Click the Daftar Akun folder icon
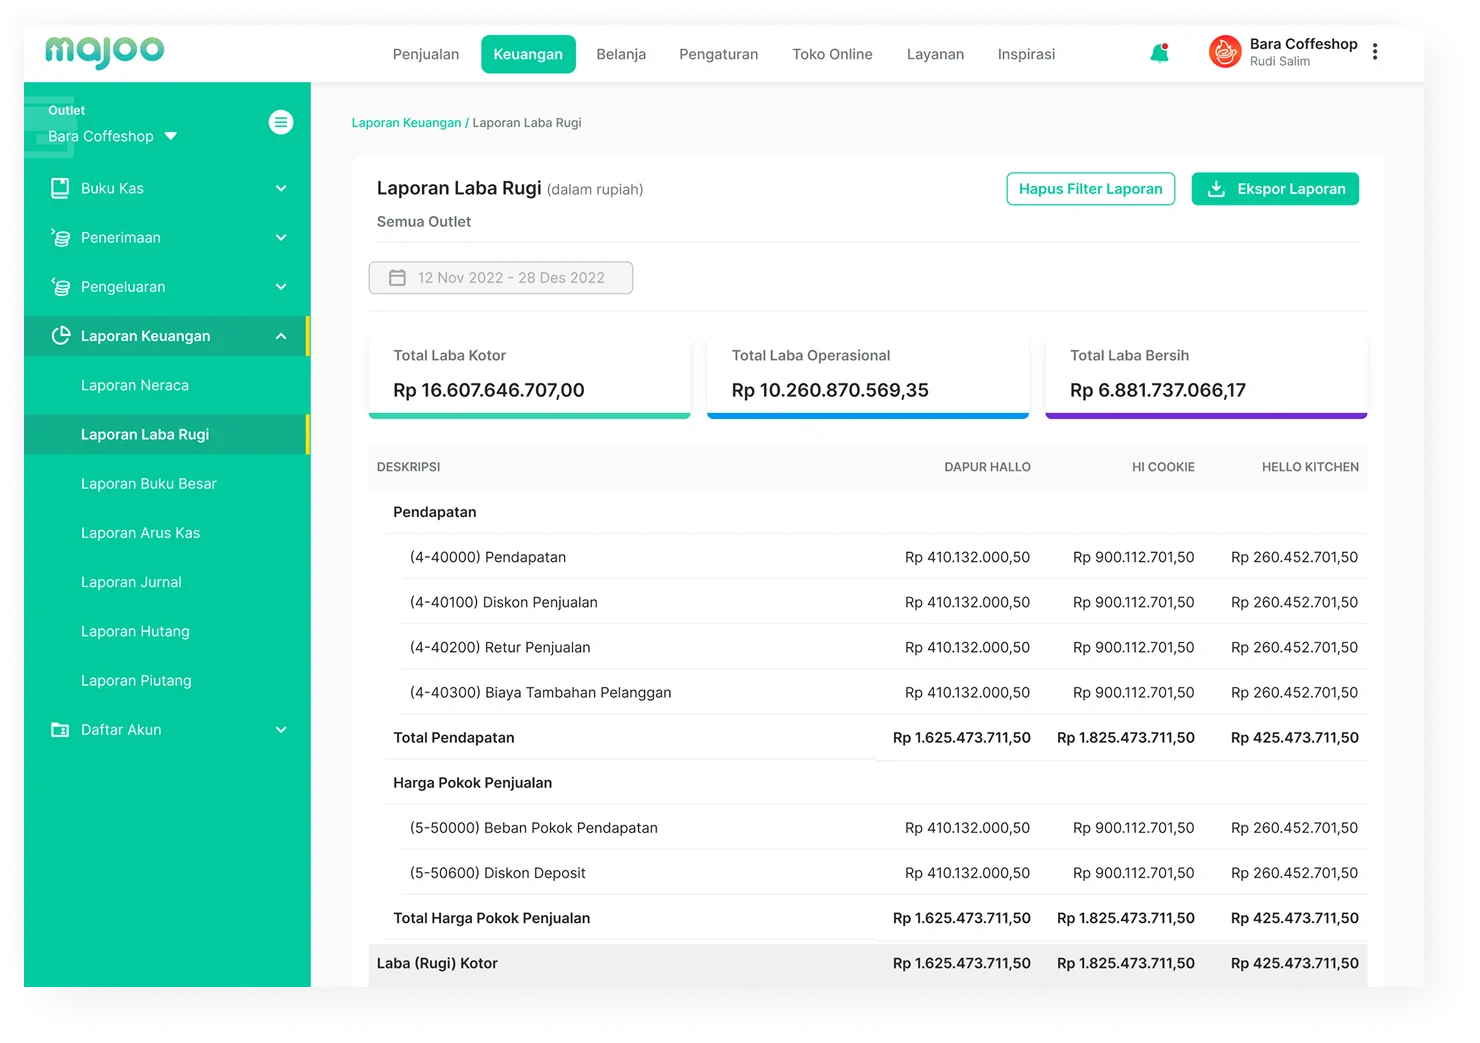The height and width of the screenshot is (1043, 1480). click(x=61, y=730)
